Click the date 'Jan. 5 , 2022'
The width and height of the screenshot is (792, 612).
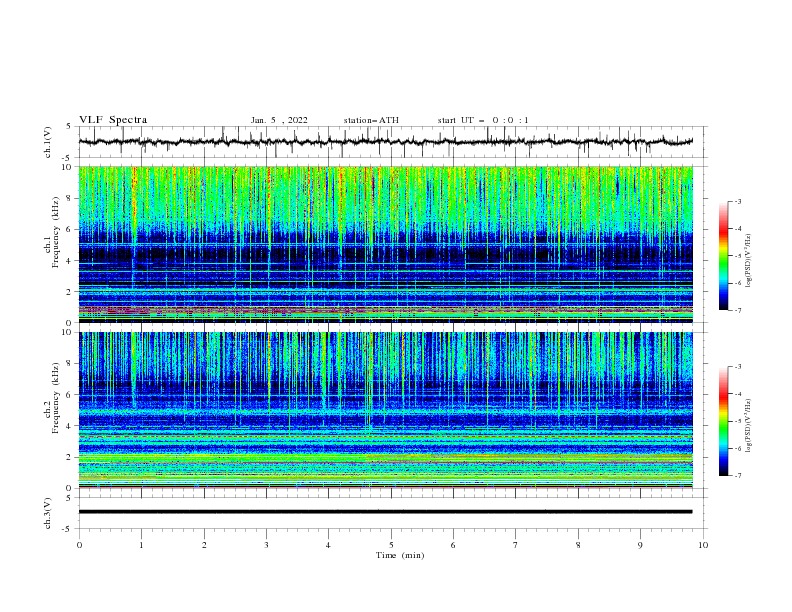click(279, 120)
